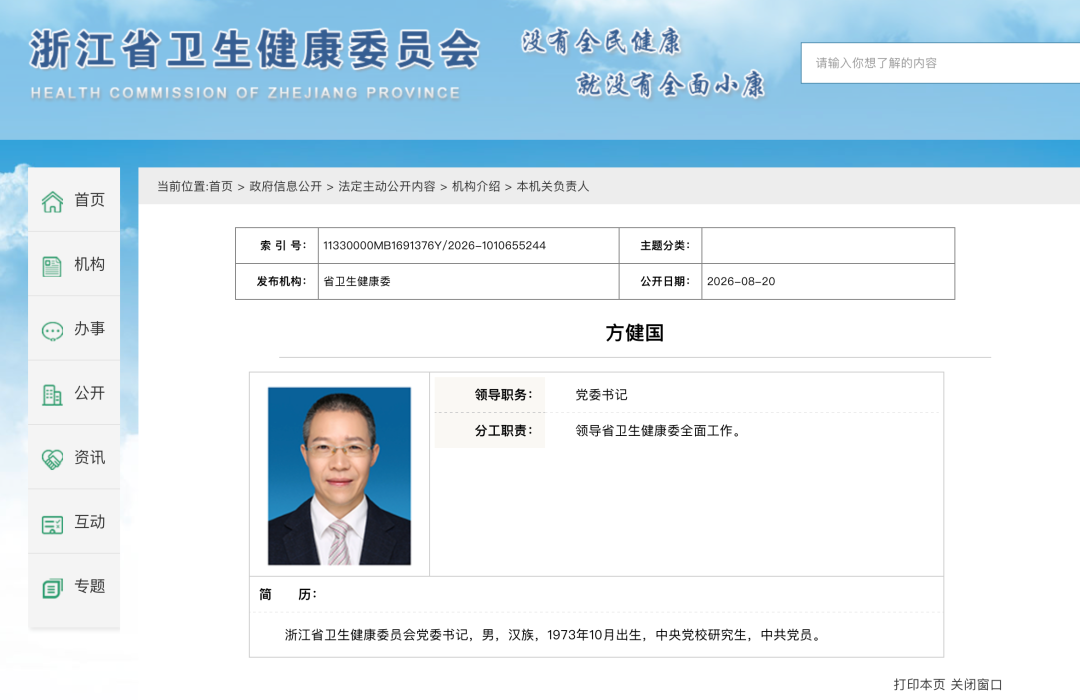
Task: Click the 资讯 handshake heart icon
Action: [x=52, y=459]
